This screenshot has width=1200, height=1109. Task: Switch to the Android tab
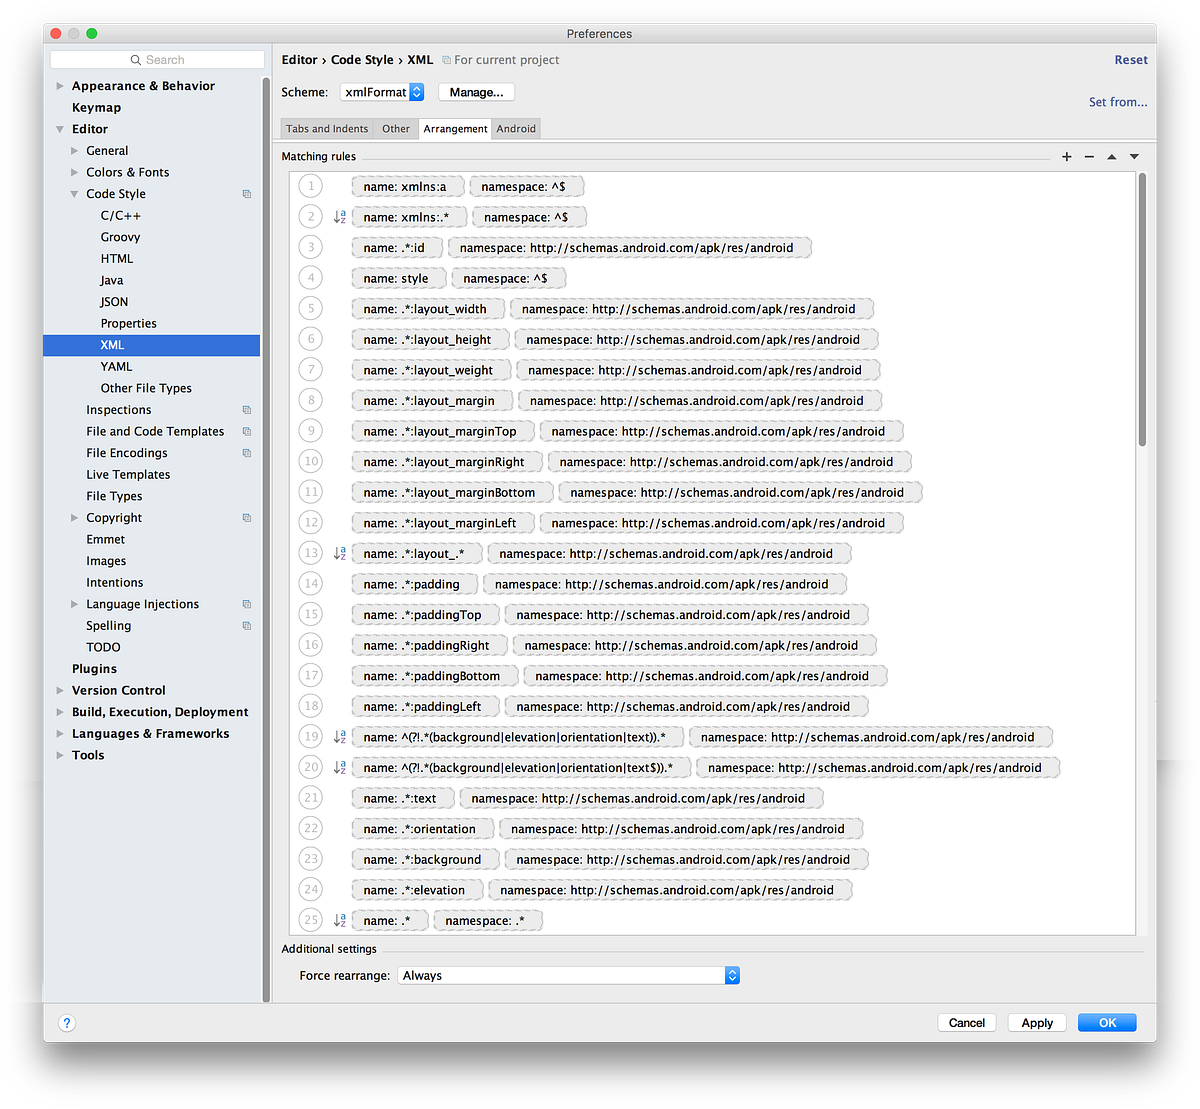click(x=515, y=128)
